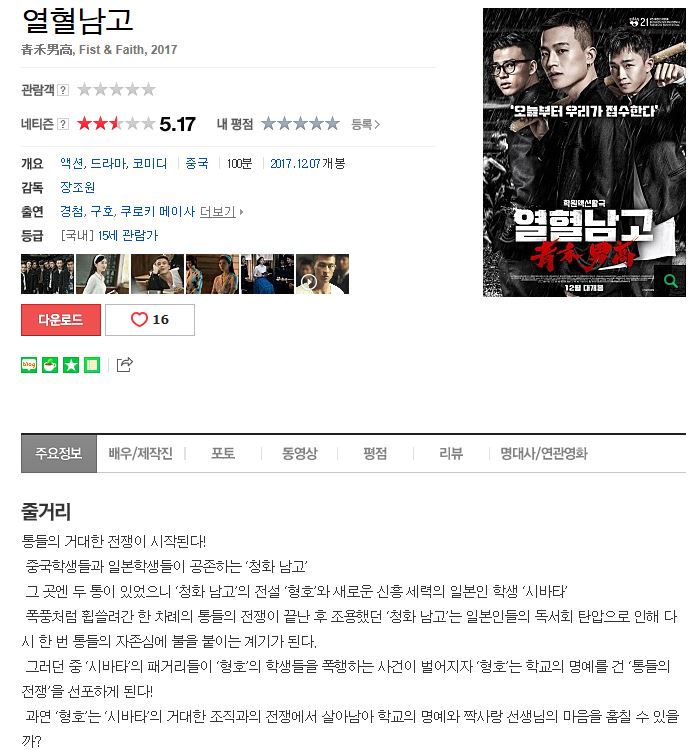
Task: Click the help icon next to 관람객
Action: [x=63, y=90]
